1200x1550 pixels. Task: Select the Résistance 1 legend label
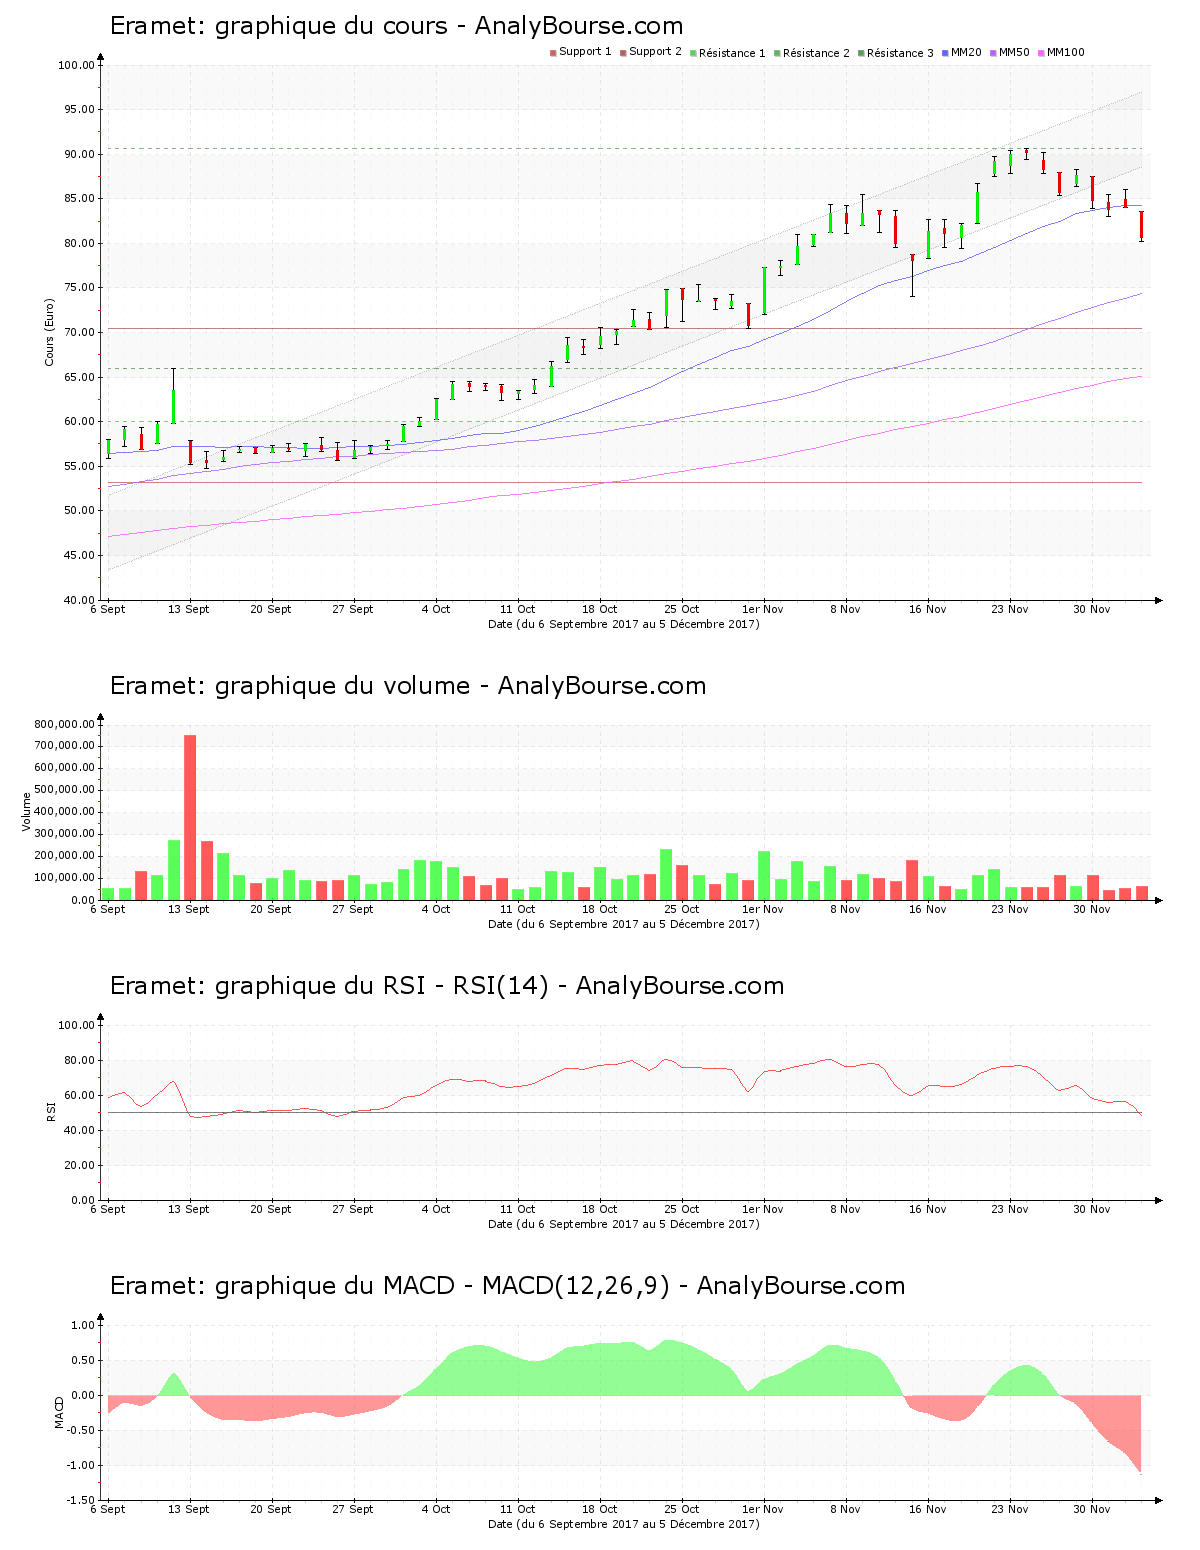(x=732, y=53)
